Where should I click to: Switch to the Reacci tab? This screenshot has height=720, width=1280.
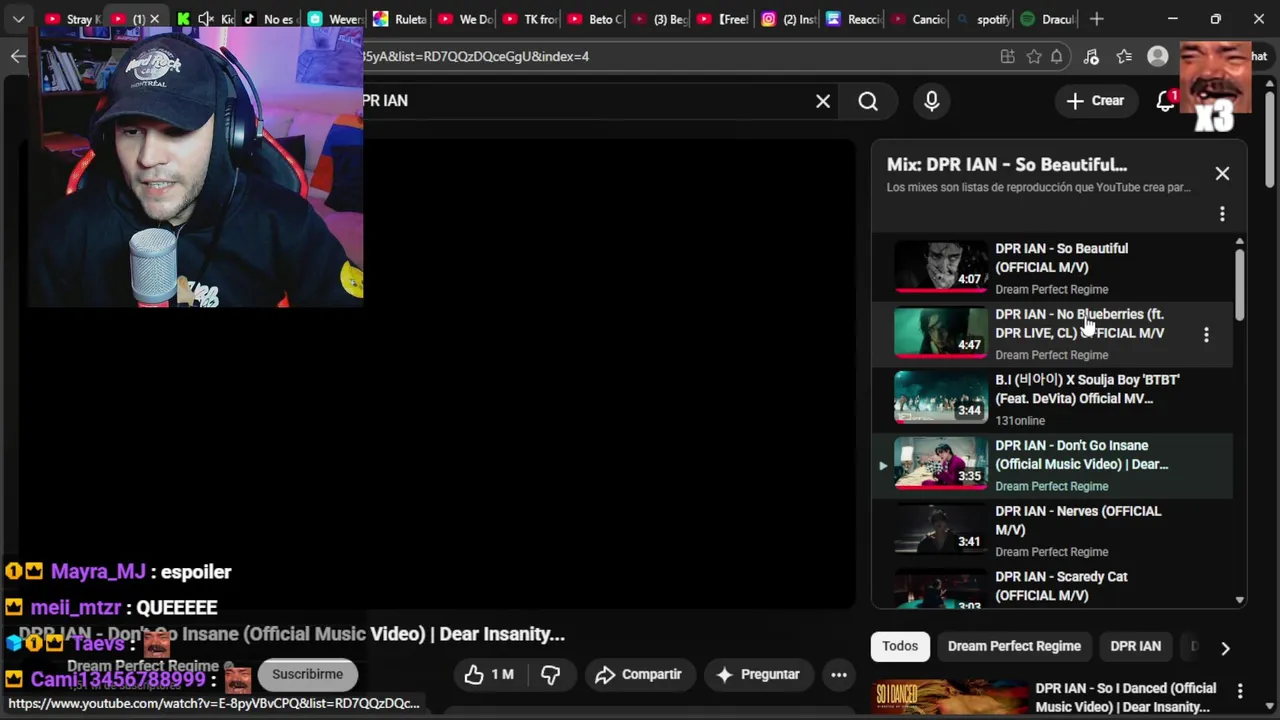coord(855,19)
